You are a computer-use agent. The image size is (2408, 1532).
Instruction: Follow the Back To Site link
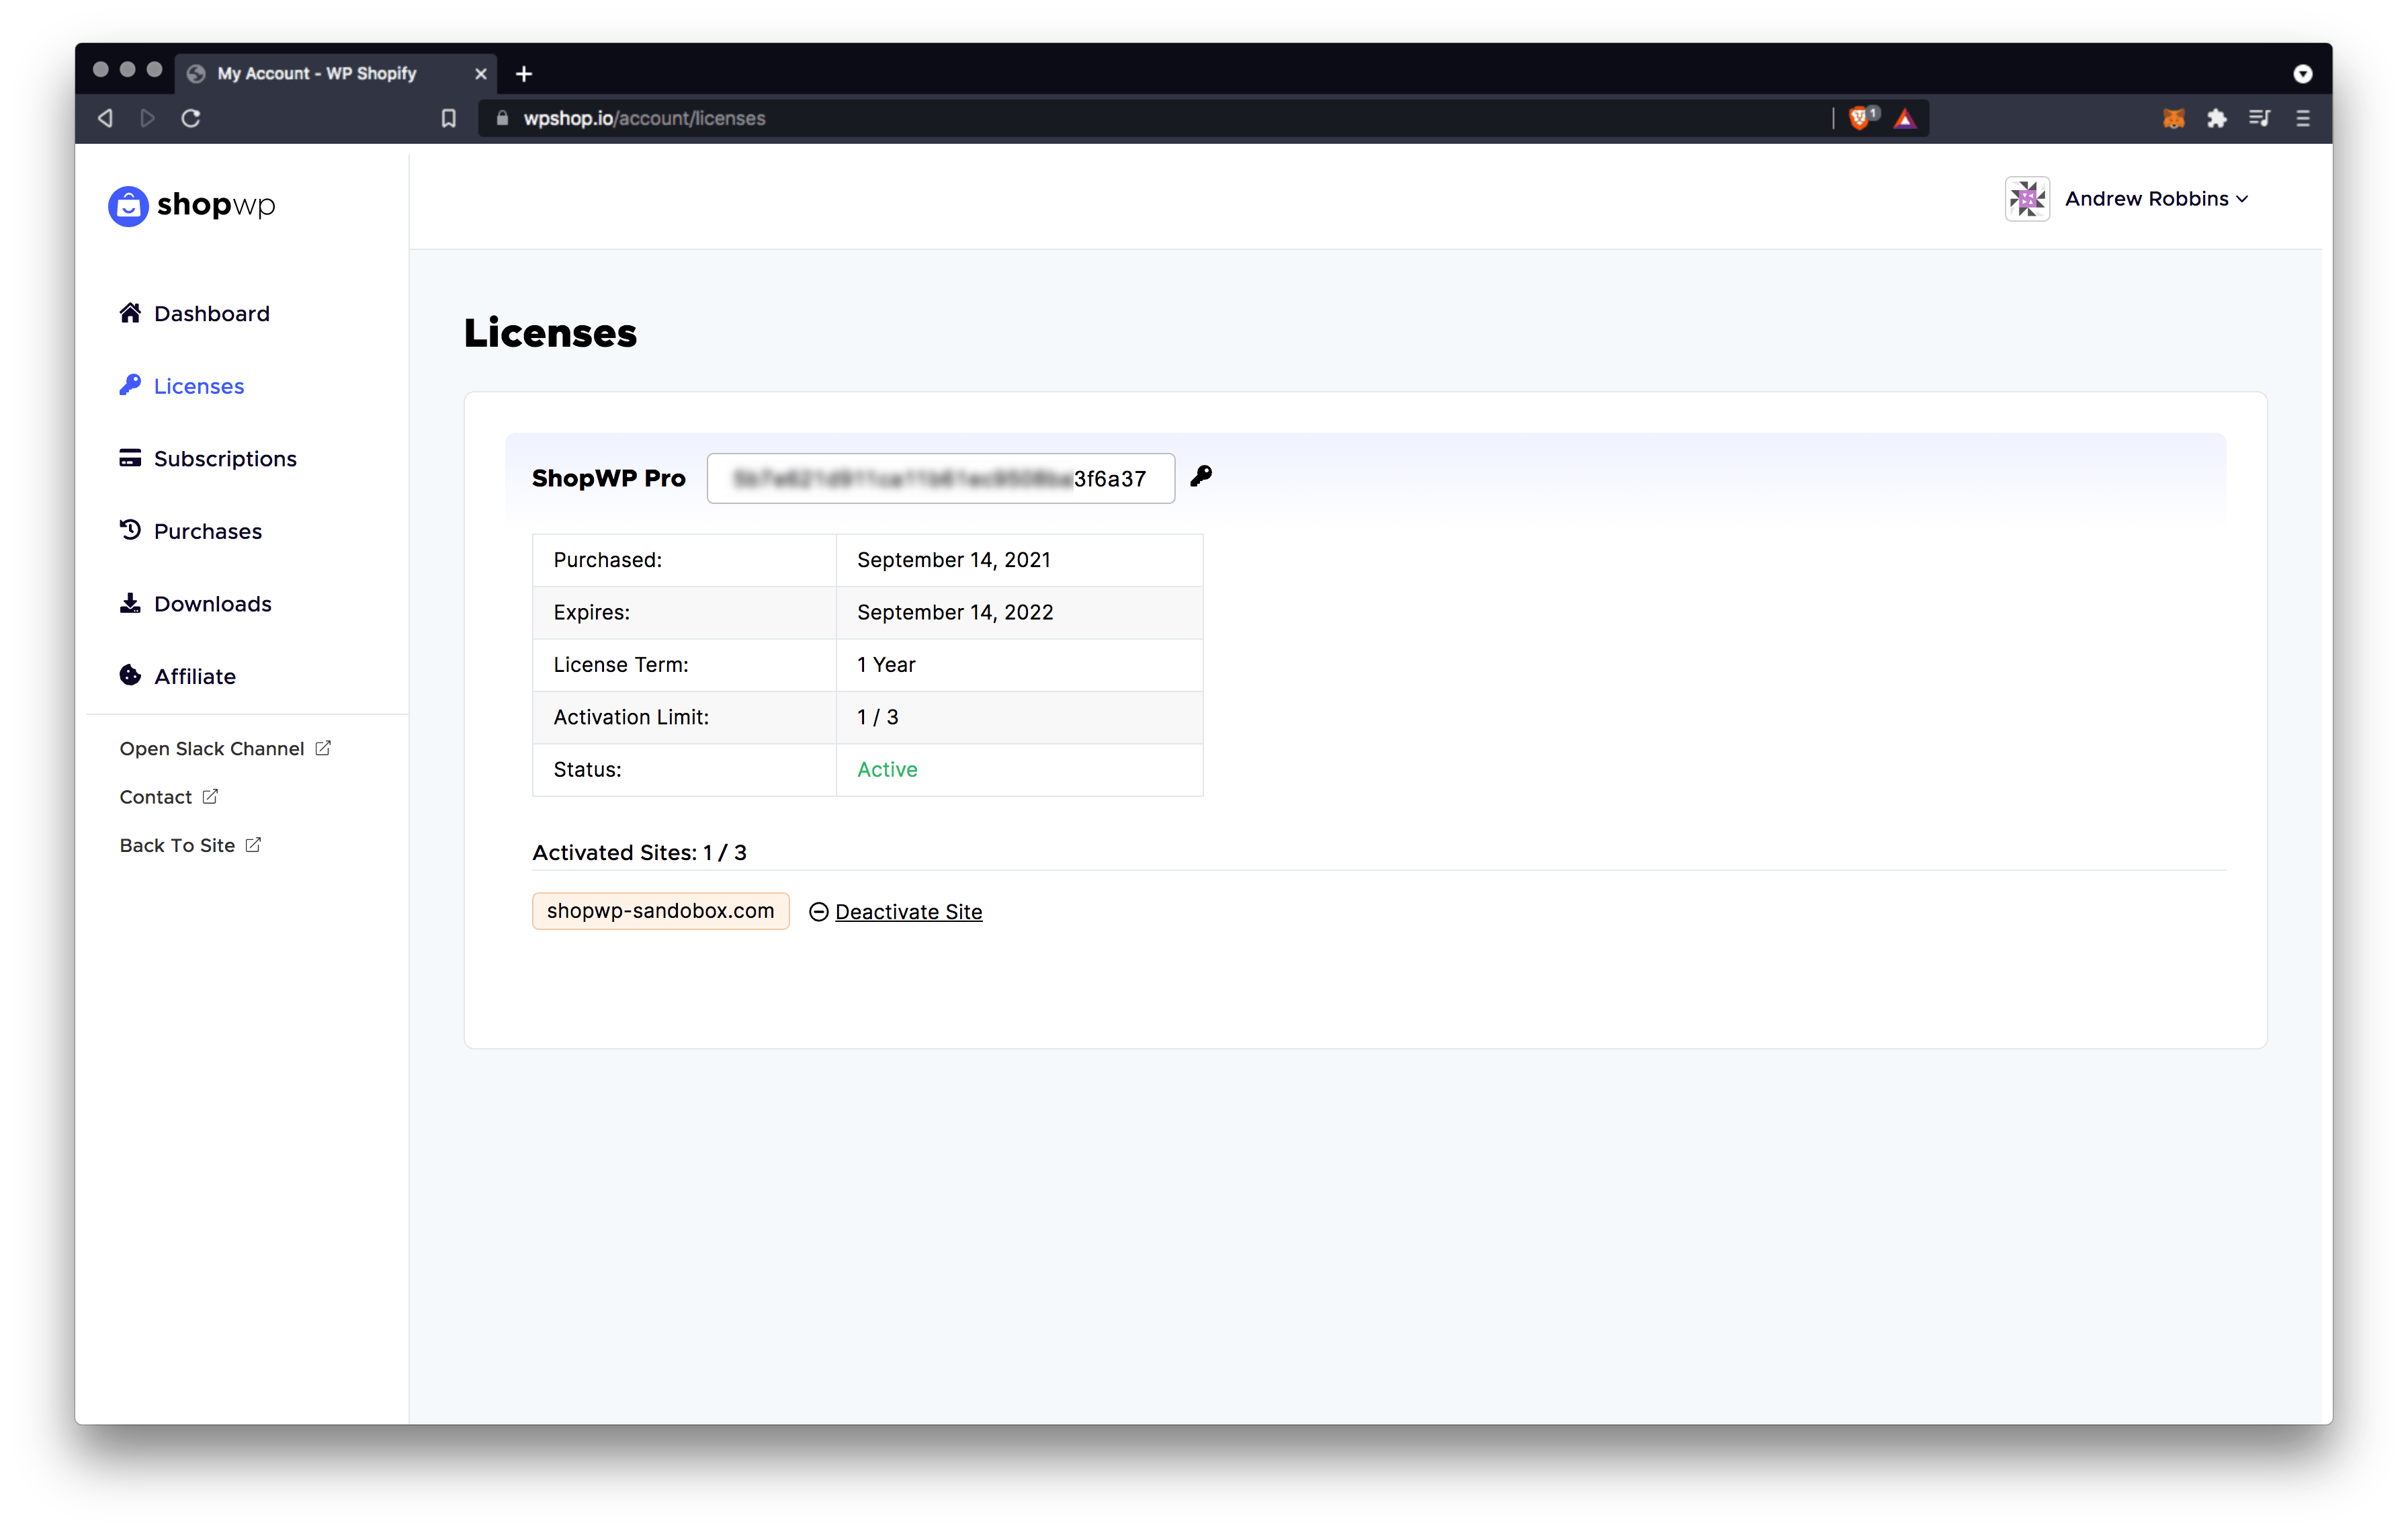click(177, 845)
